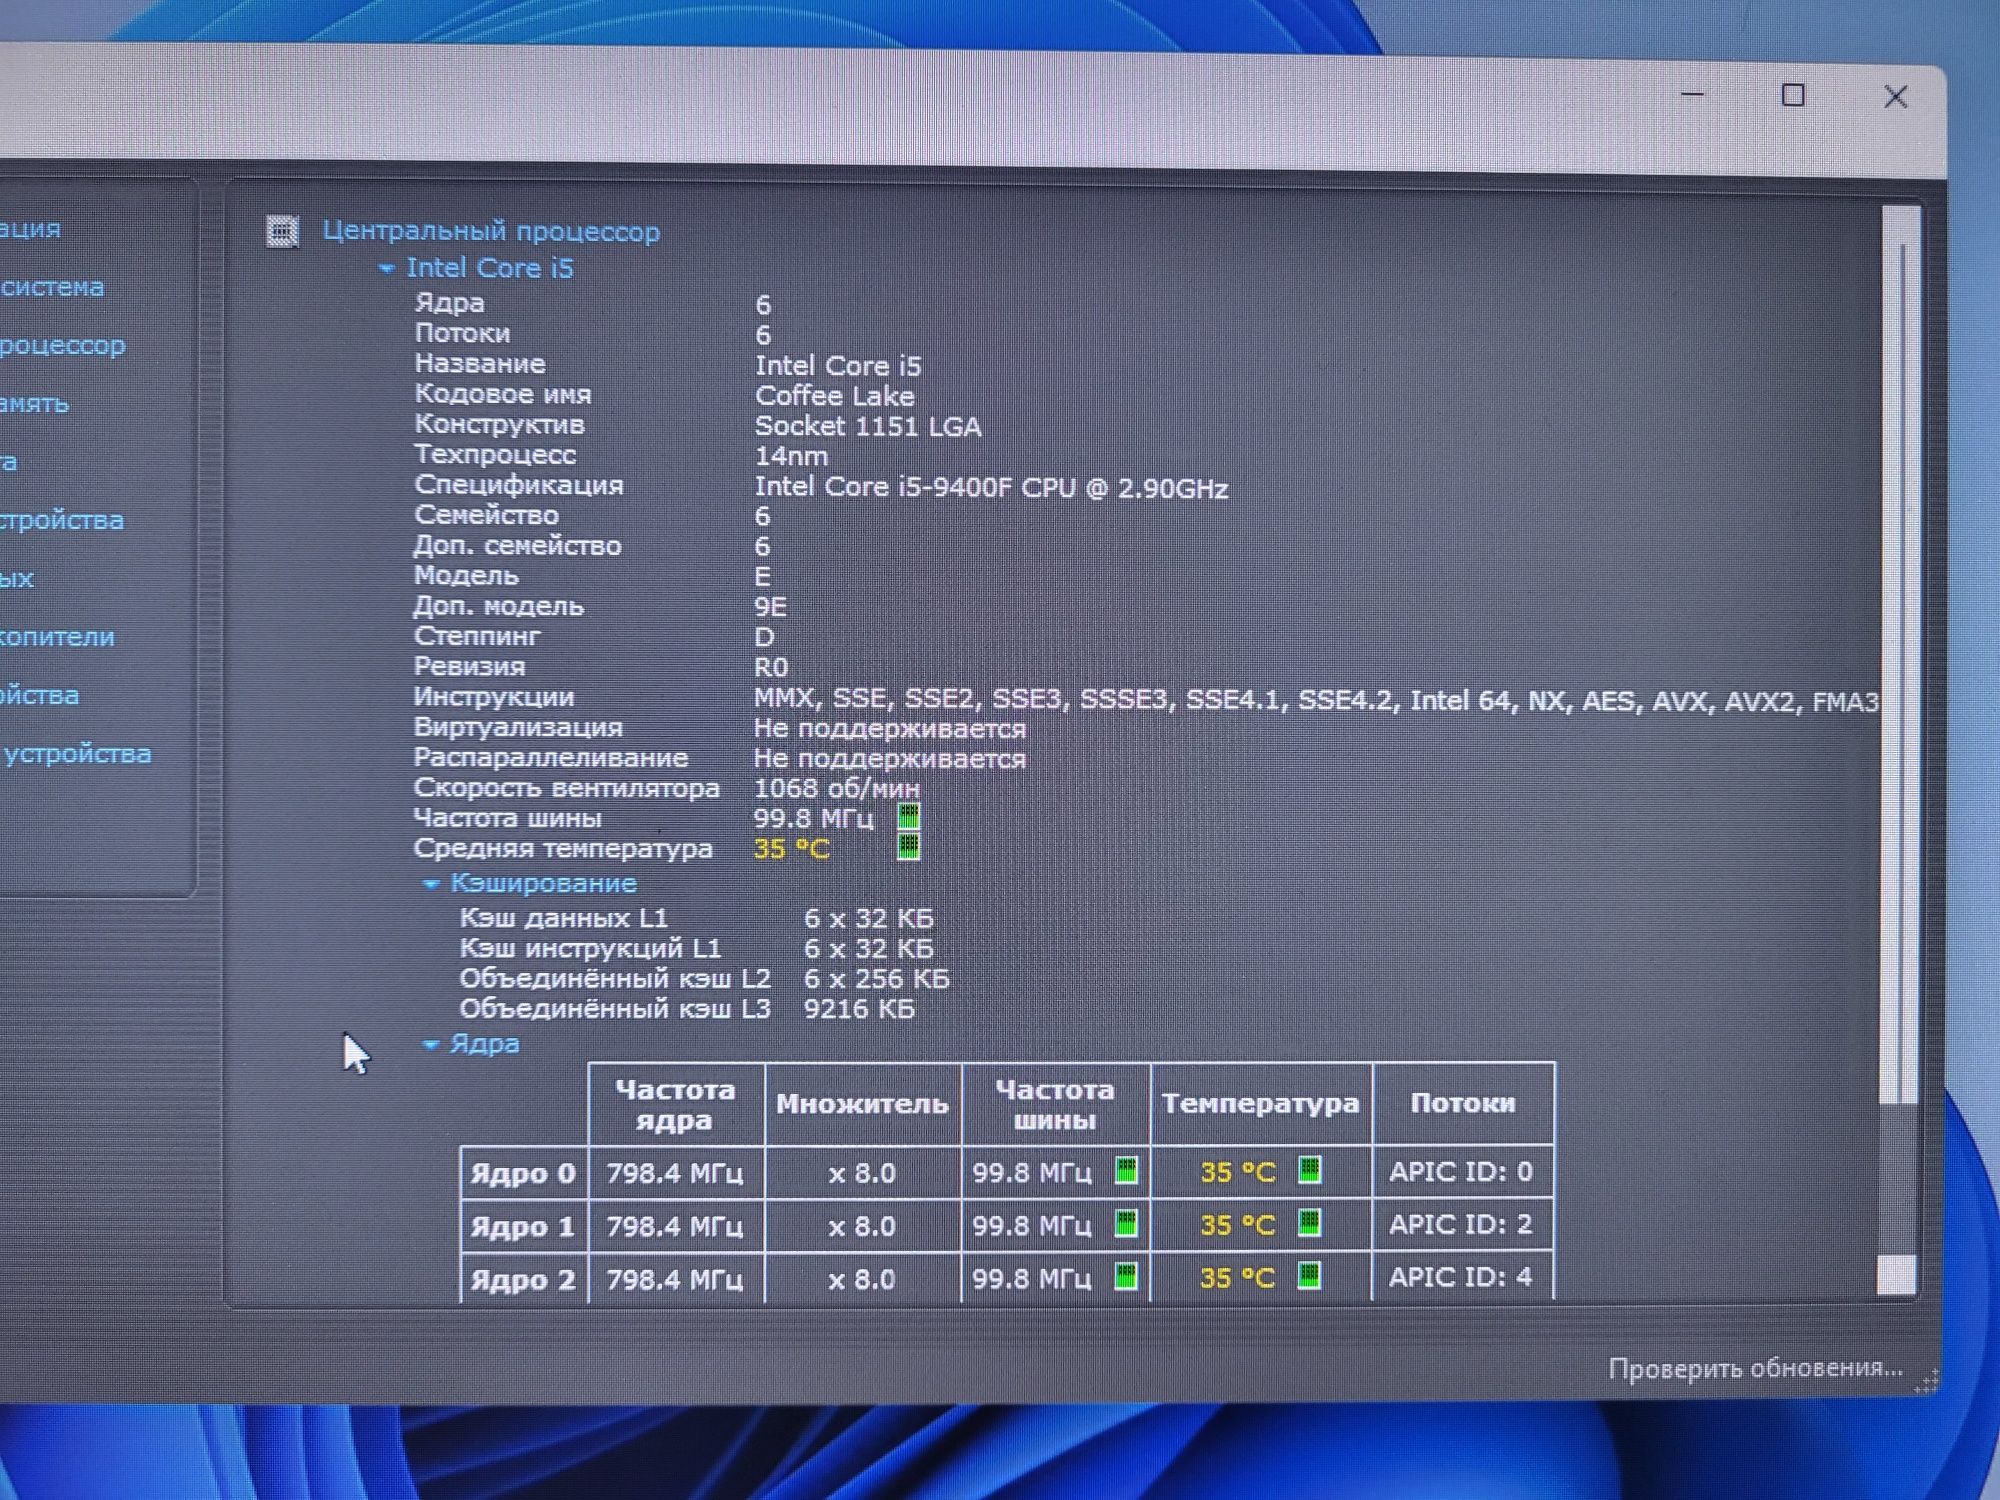Image resolution: width=2000 pixels, height=1500 pixels.
Task: Click 'APIC ID: 0' cell
Action: [x=1461, y=1171]
